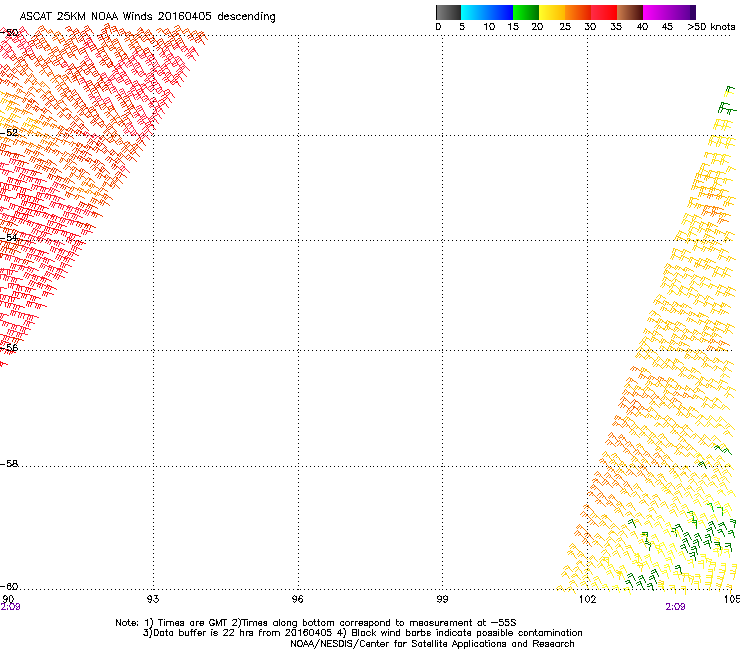The width and height of the screenshot is (740, 650).
Task: Click the purple 2:09 time under longitude 90
Action: coord(10,607)
